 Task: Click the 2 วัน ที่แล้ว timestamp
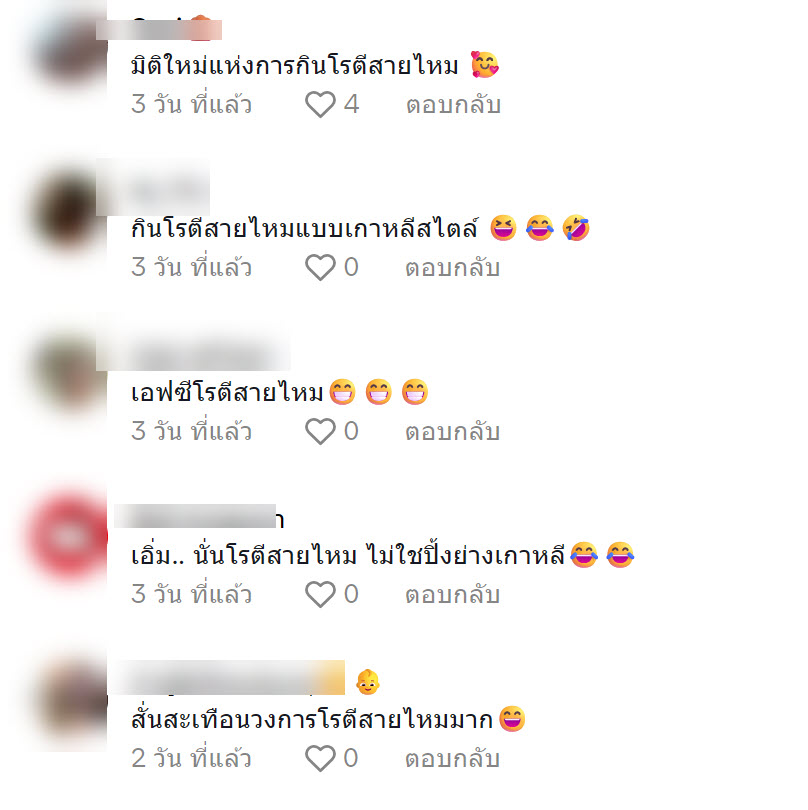[x=191, y=758]
